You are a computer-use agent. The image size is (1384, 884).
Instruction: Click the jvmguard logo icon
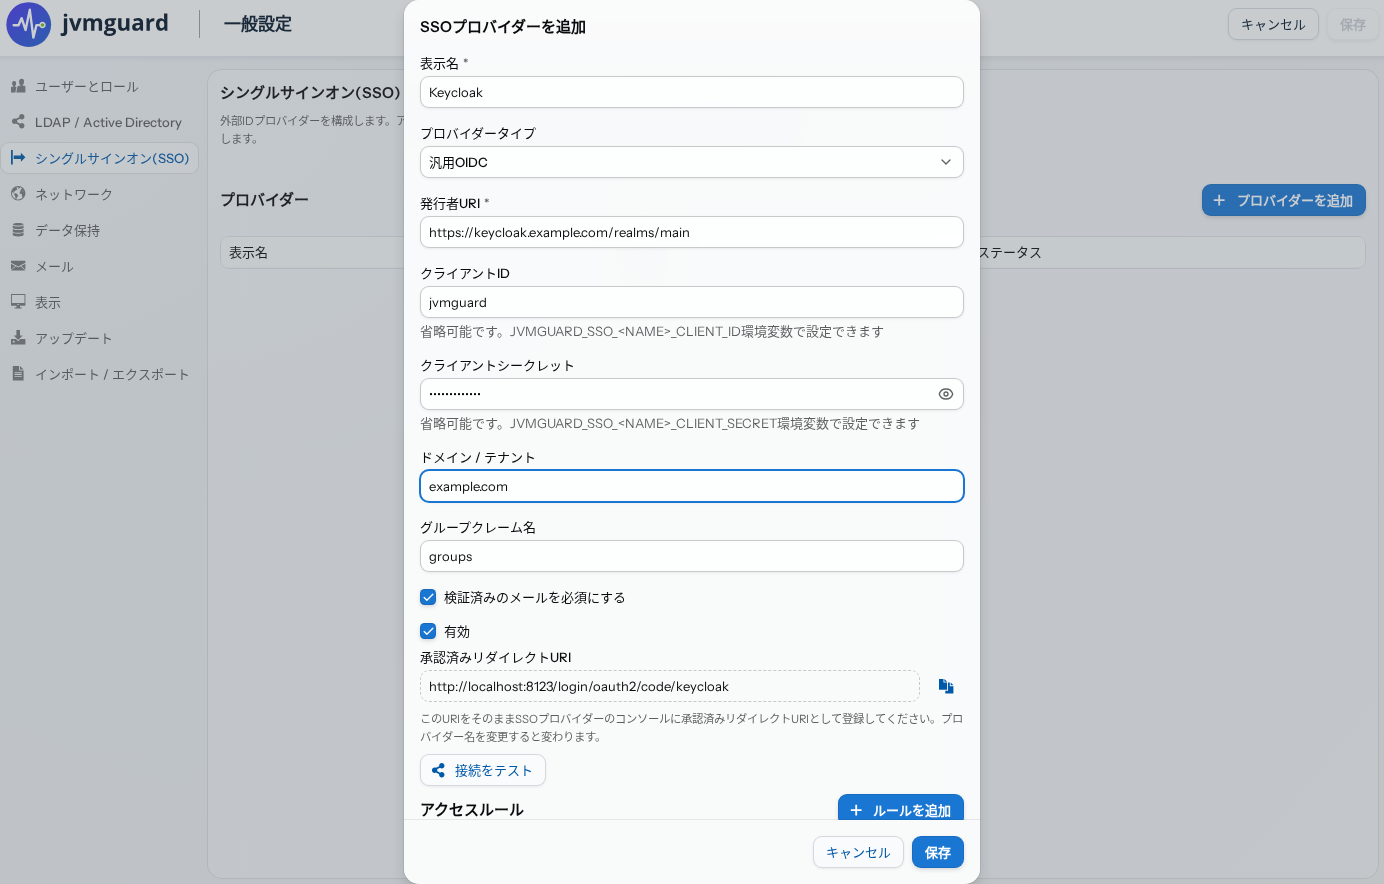coord(29,24)
